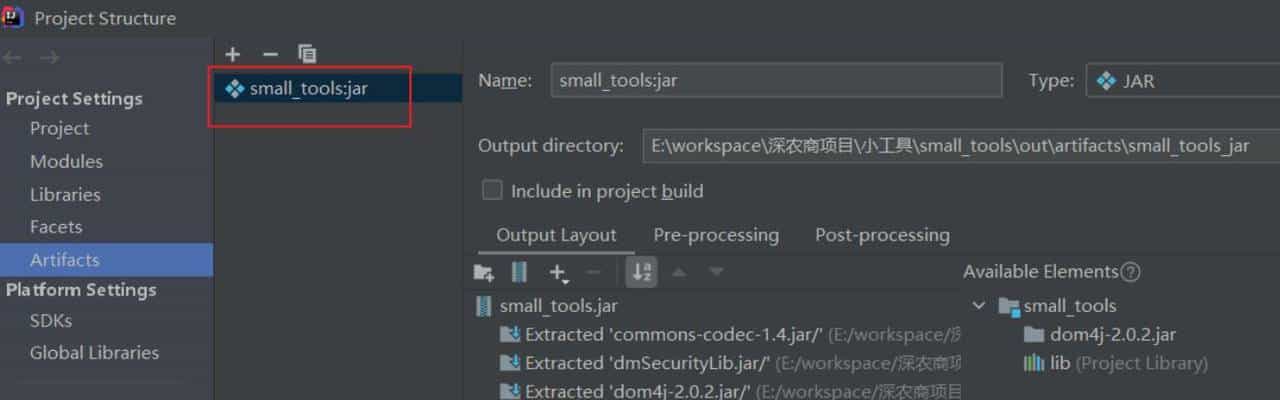Switch to the Pre-processing tab

point(716,235)
